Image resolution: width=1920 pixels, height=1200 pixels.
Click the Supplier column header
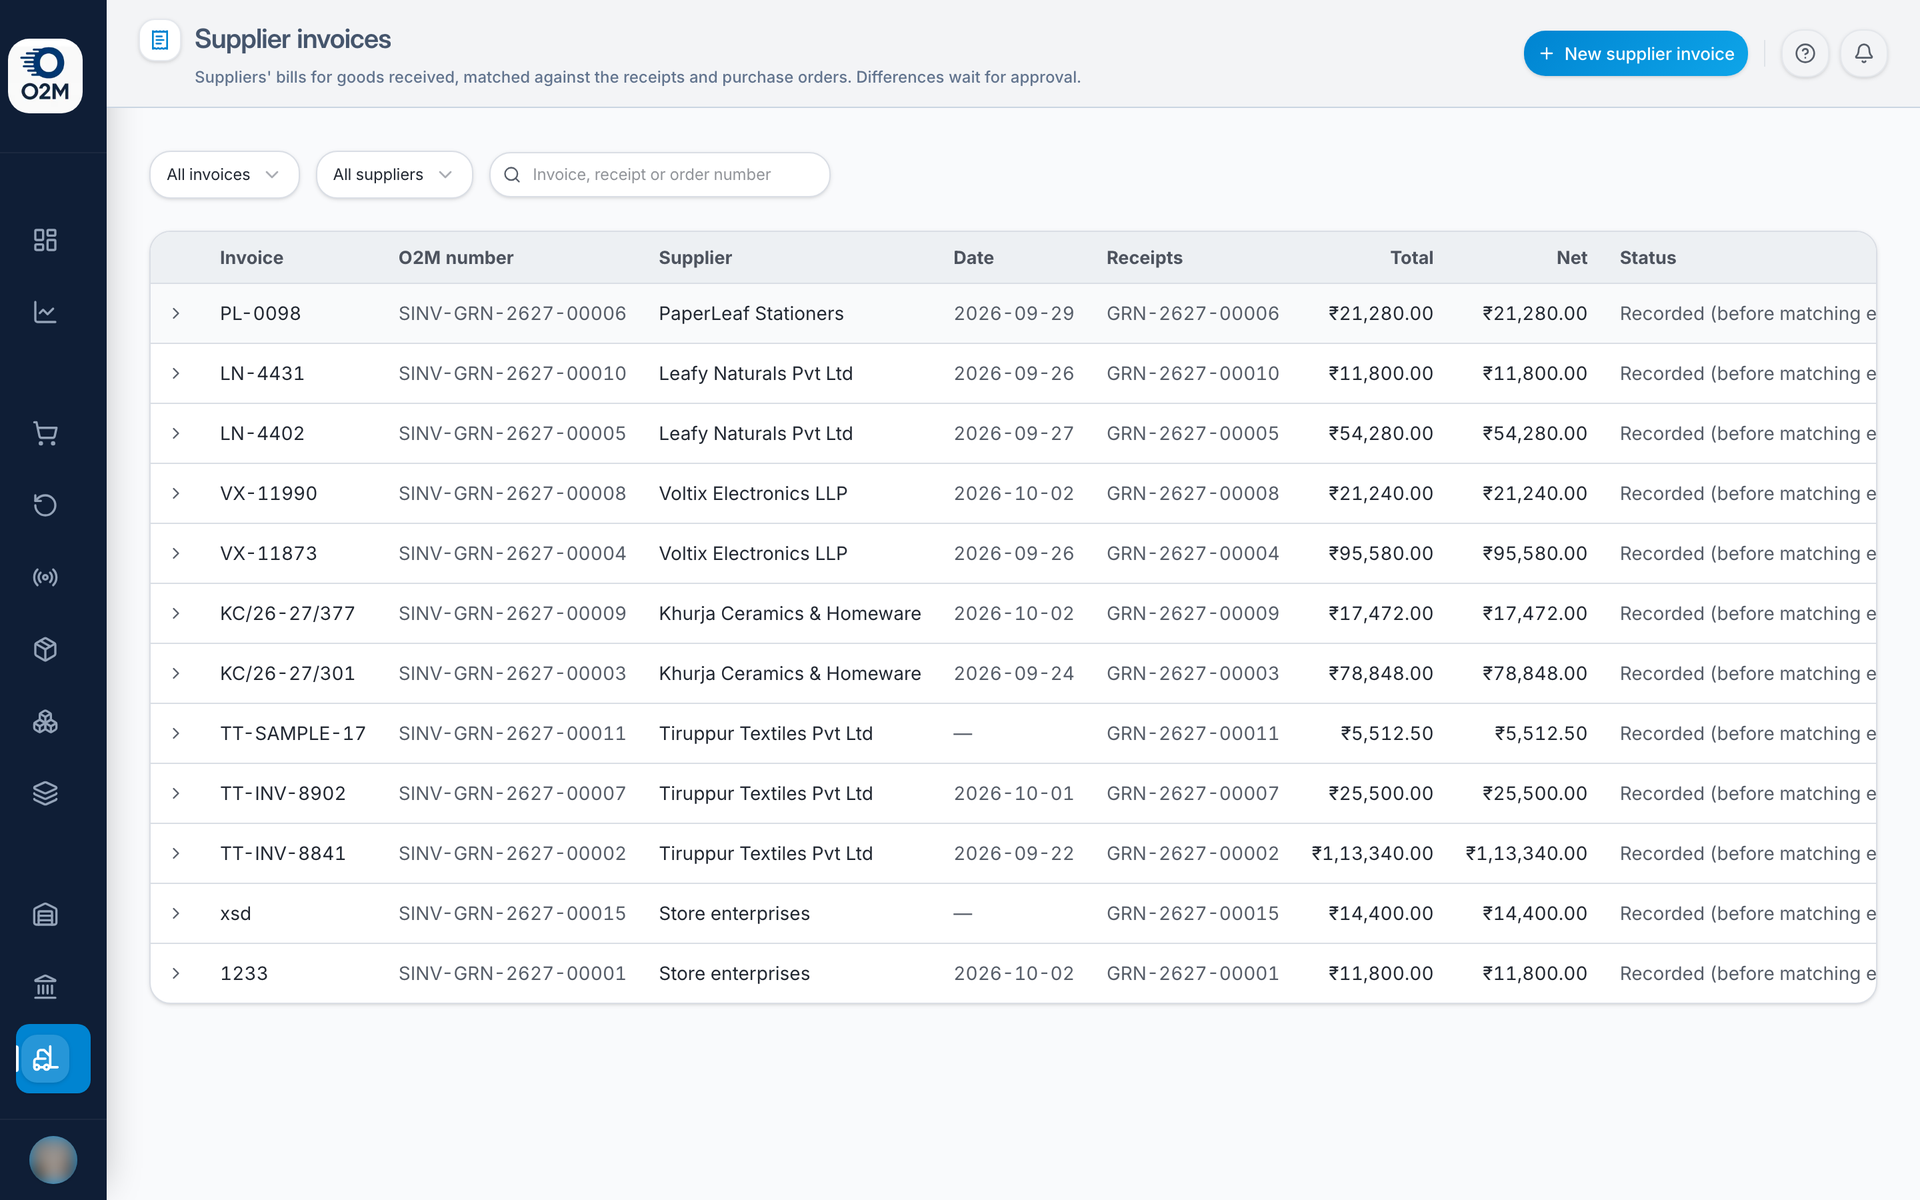coord(695,258)
